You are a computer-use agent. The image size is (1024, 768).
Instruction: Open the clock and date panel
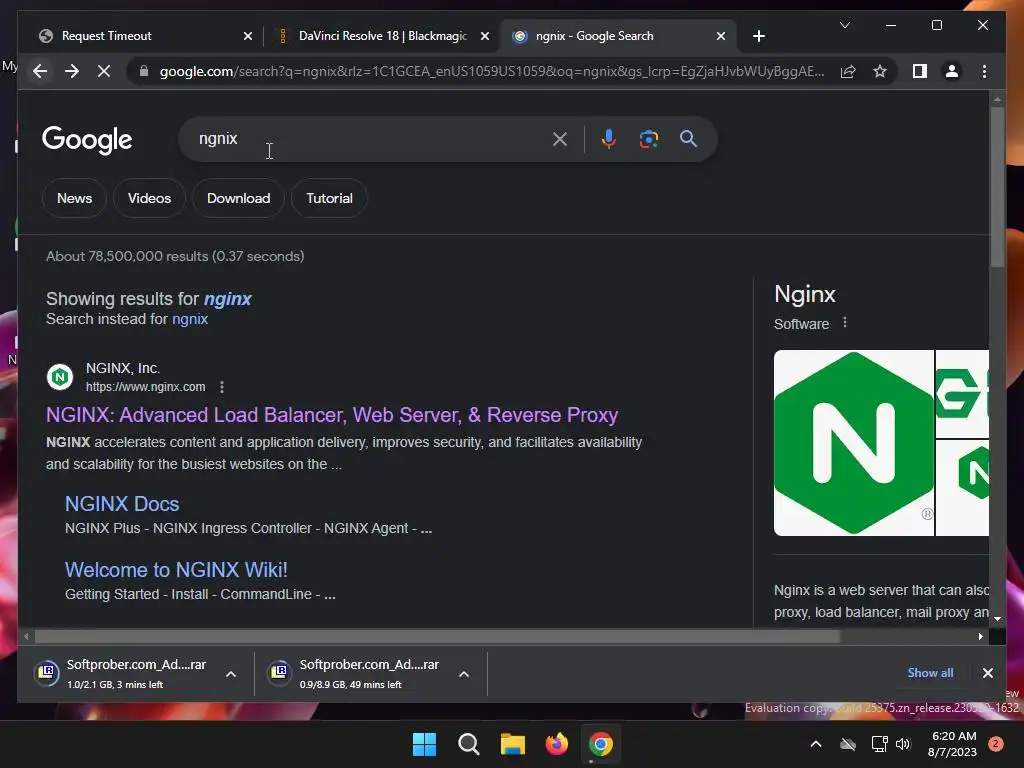coord(952,744)
